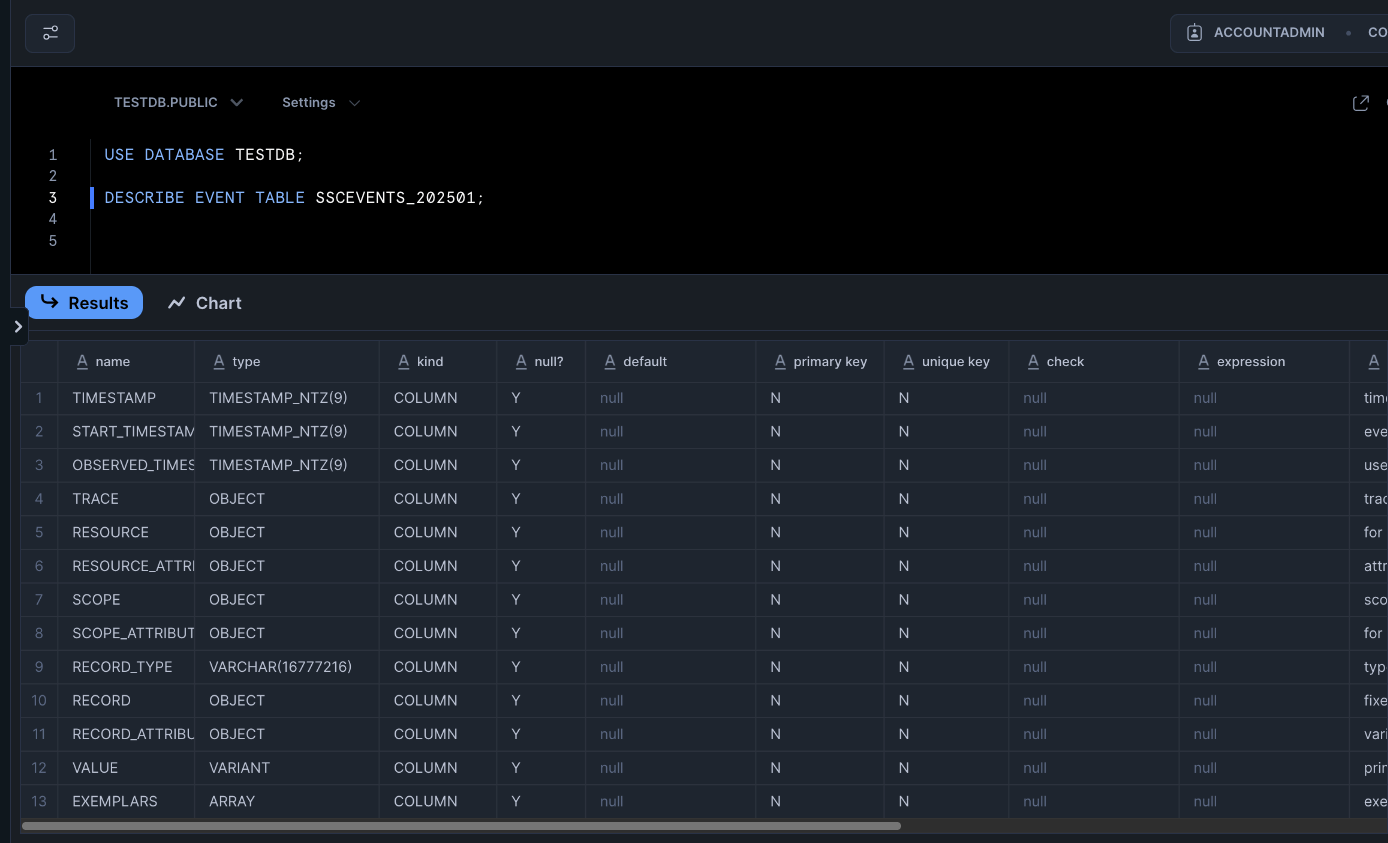This screenshot has height=843, width=1388.
Task: Switch to the Chart tab
Action: (x=205, y=303)
